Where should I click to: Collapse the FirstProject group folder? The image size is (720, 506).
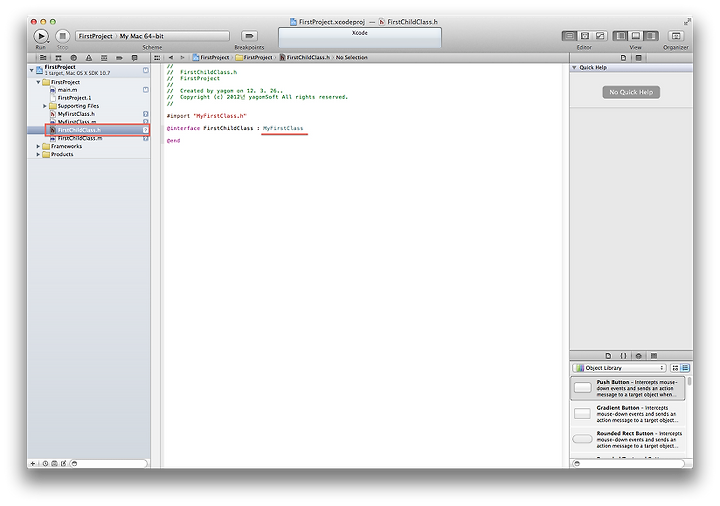[38, 82]
